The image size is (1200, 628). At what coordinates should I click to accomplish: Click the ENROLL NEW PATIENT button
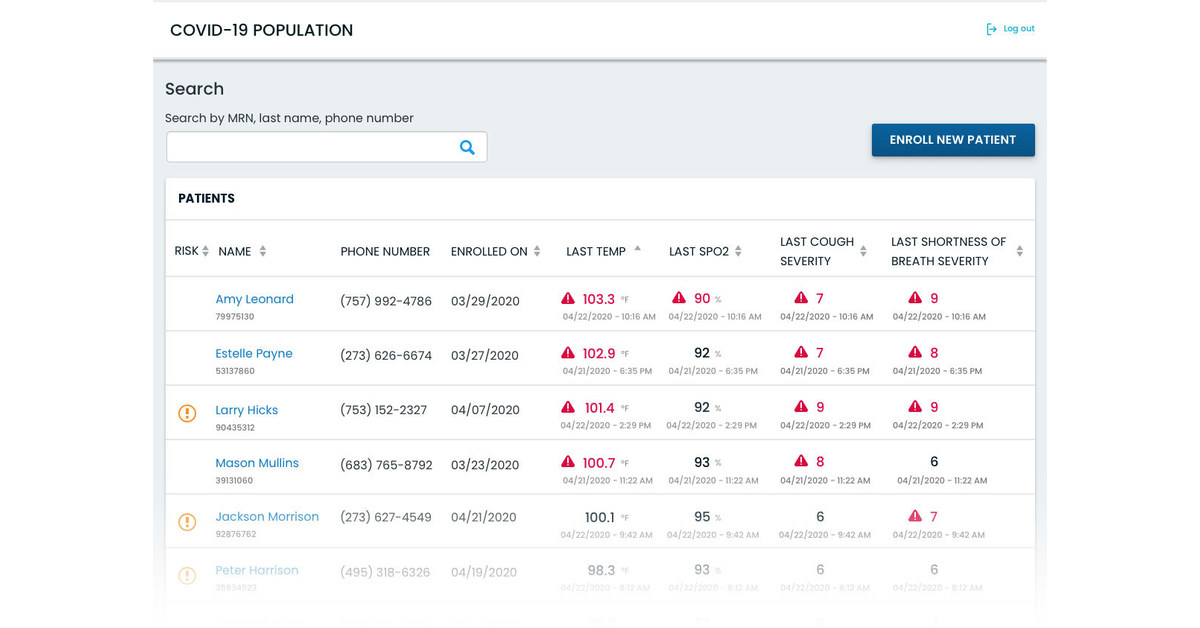tap(952, 140)
